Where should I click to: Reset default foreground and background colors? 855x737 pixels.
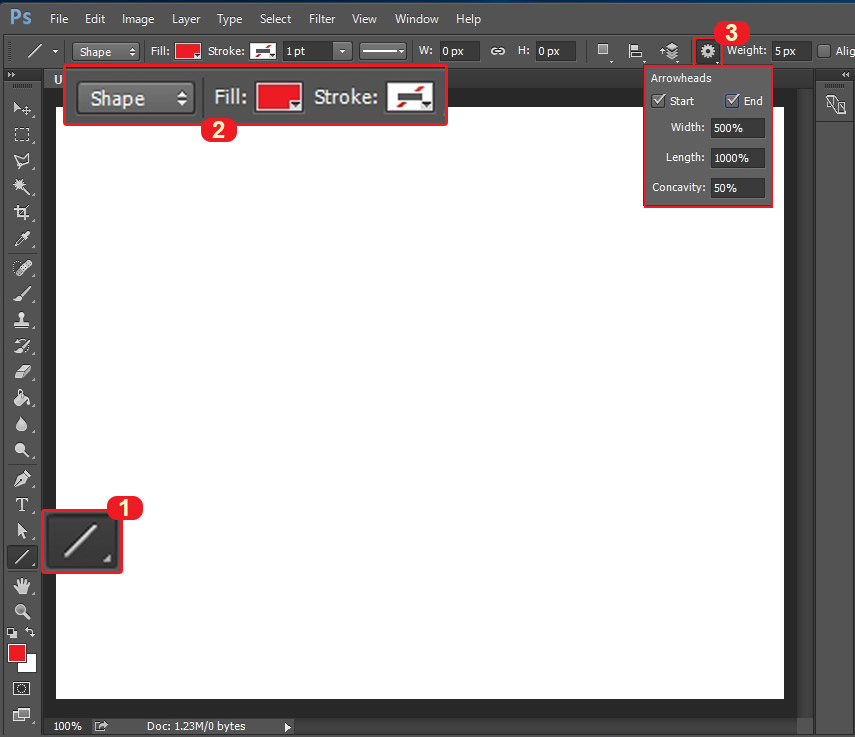[x=12, y=633]
